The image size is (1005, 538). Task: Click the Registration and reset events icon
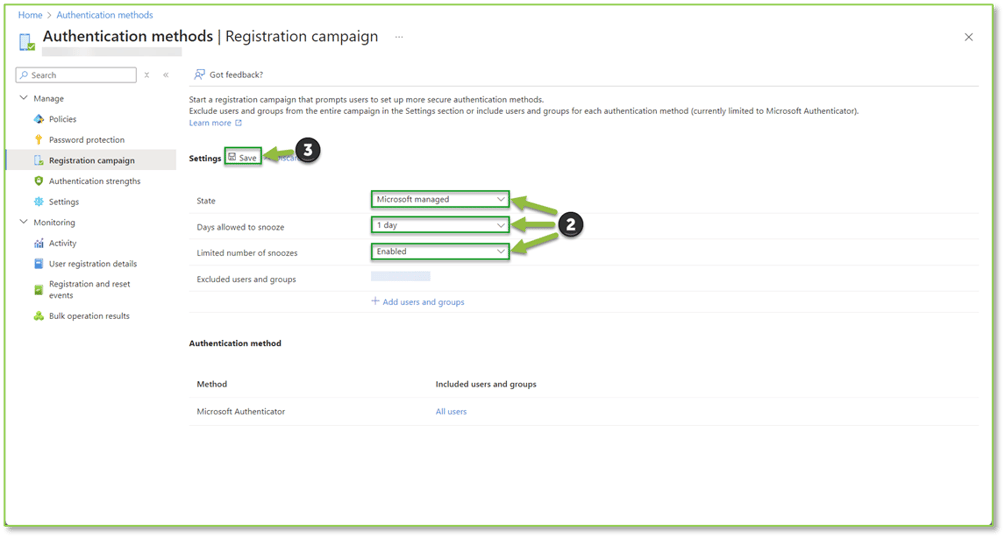pos(38,290)
